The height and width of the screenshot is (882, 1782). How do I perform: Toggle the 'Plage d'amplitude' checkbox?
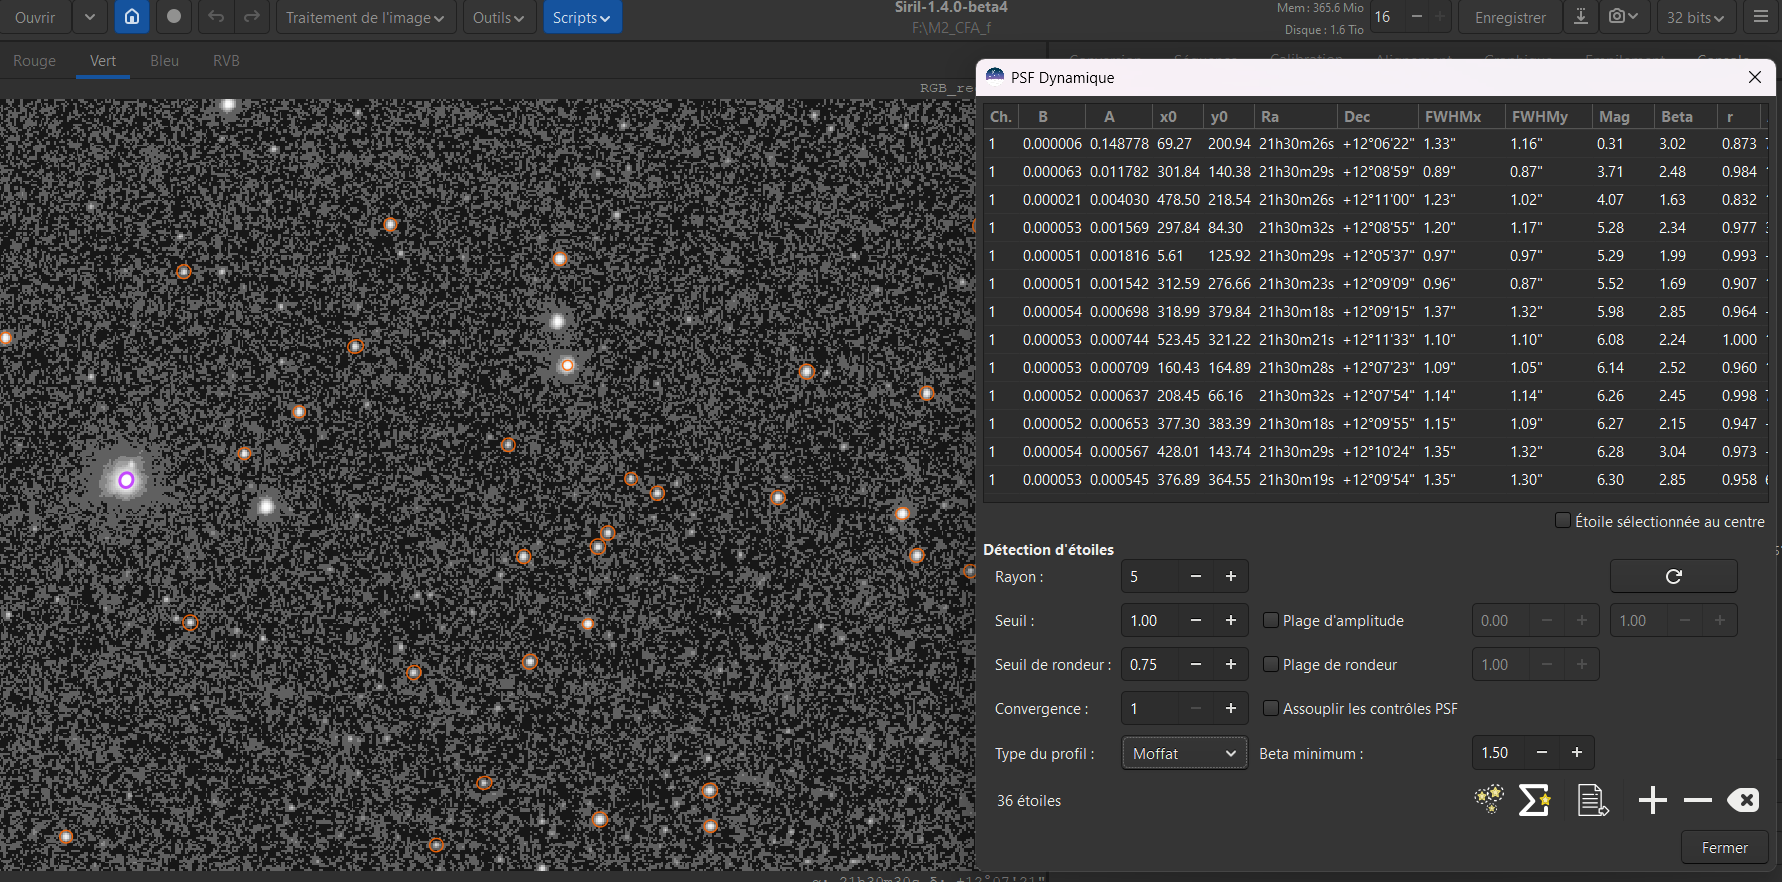[x=1271, y=621]
